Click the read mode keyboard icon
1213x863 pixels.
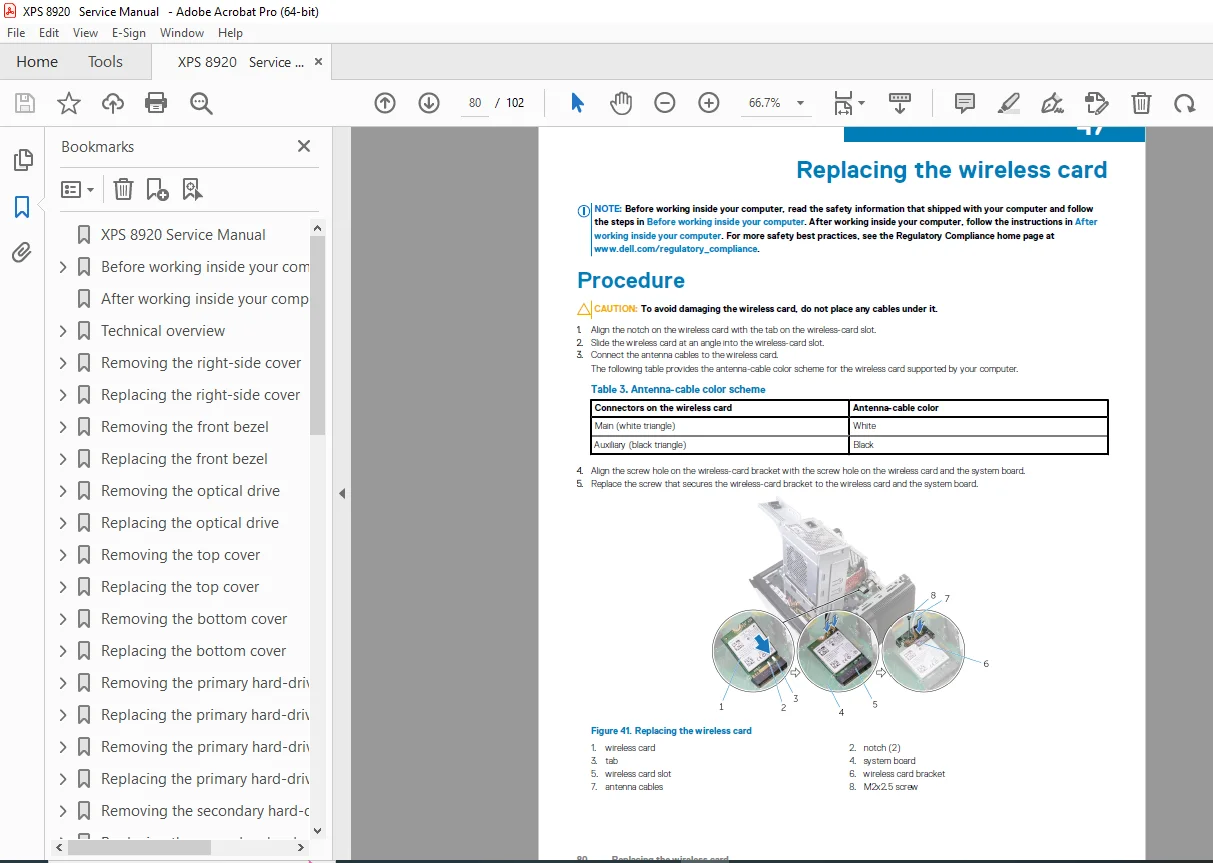tap(900, 103)
